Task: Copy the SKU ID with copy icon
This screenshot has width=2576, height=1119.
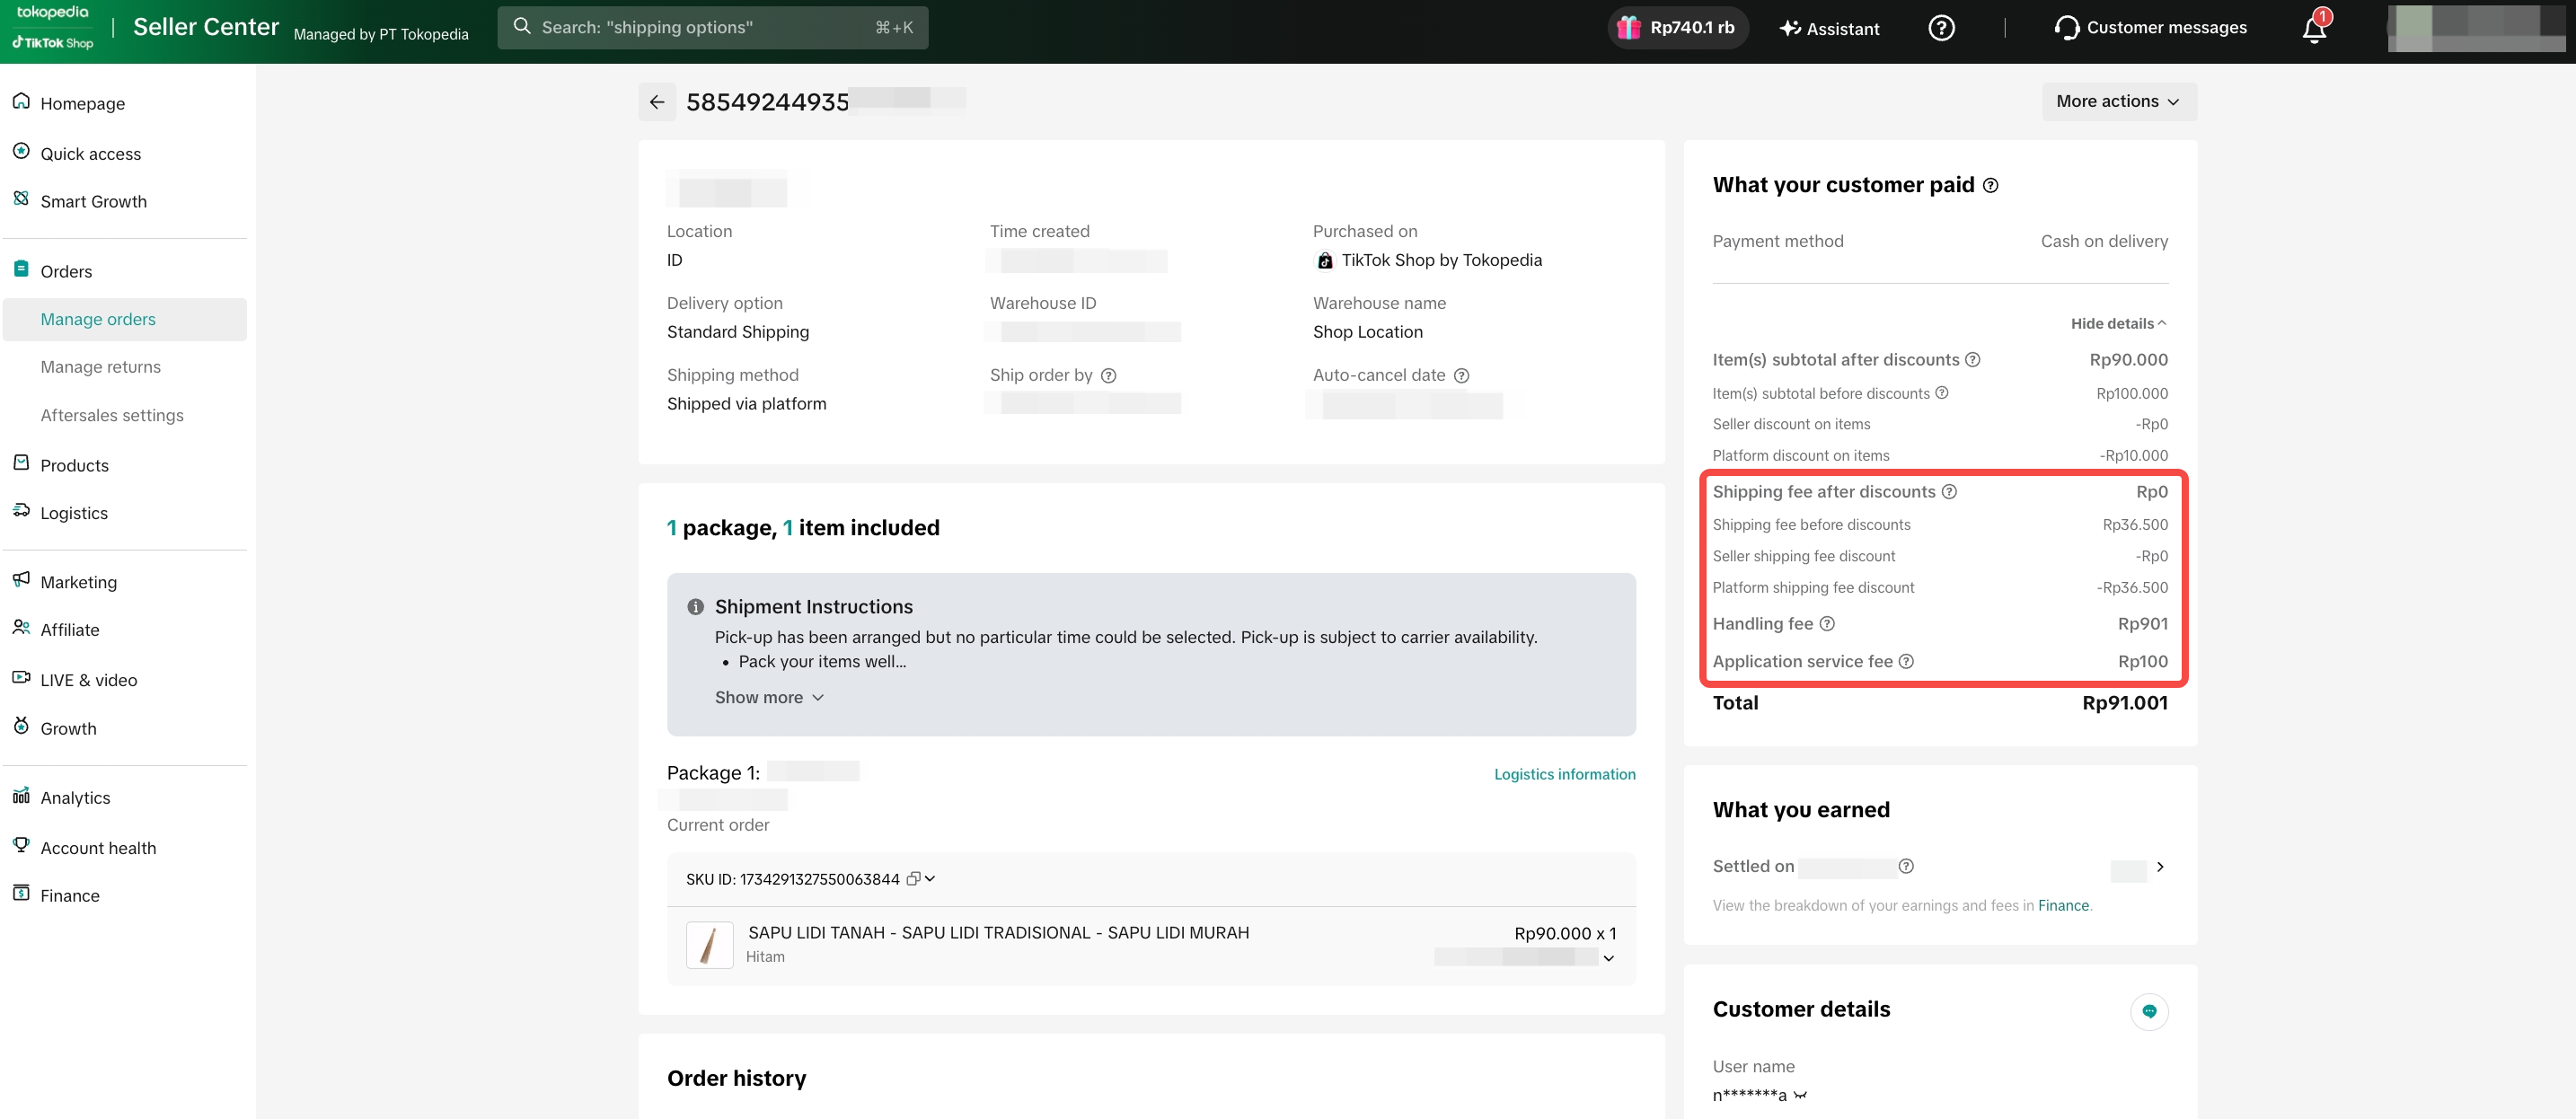Action: pyautogui.click(x=913, y=879)
